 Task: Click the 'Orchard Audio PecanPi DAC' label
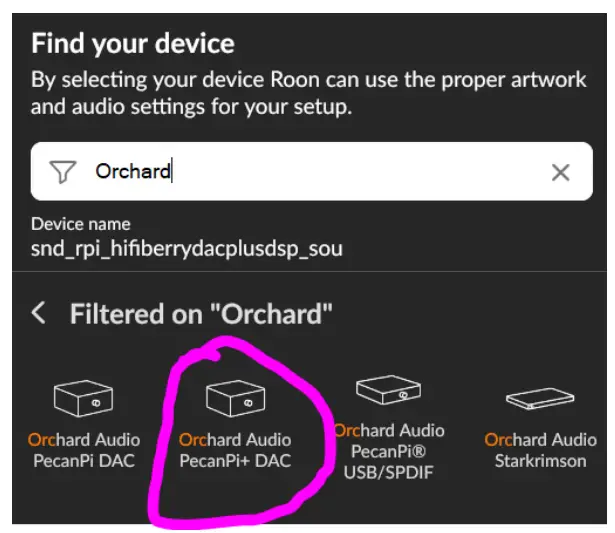click(x=84, y=450)
